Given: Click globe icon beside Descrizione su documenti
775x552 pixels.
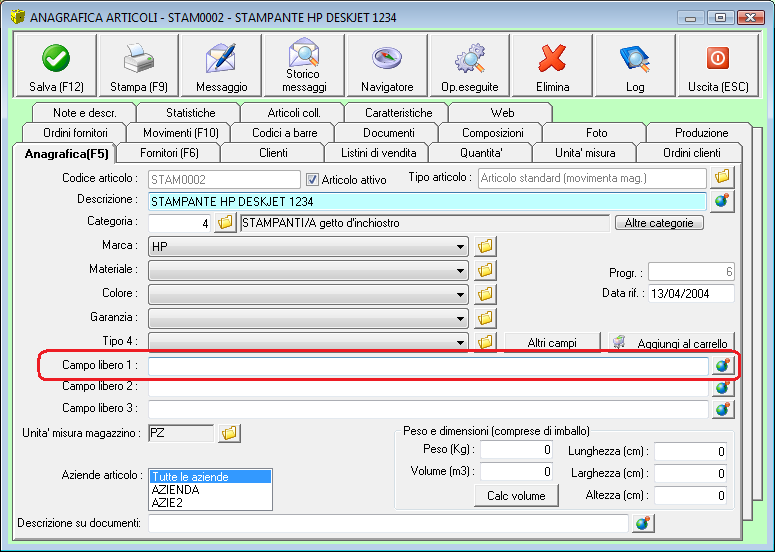Looking at the screenshot, I should click(643, 523).
